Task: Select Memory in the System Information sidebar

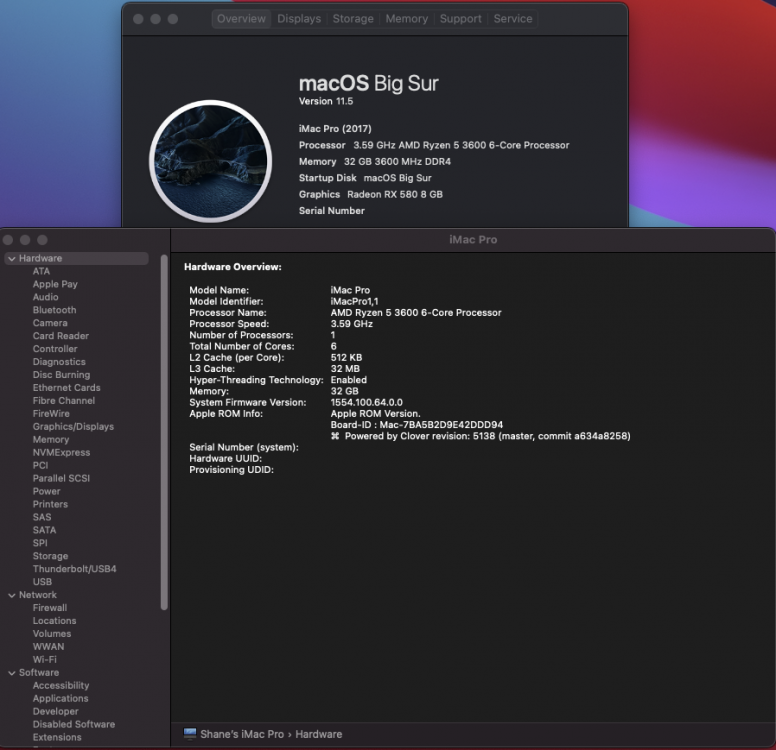Action: click(x=50, y=440)
